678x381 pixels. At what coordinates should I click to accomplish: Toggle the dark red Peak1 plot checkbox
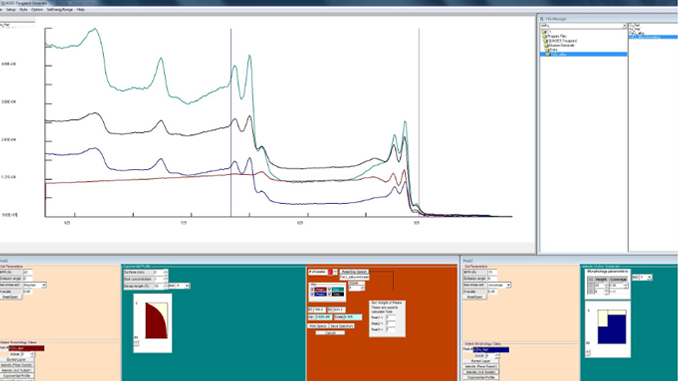312,289
